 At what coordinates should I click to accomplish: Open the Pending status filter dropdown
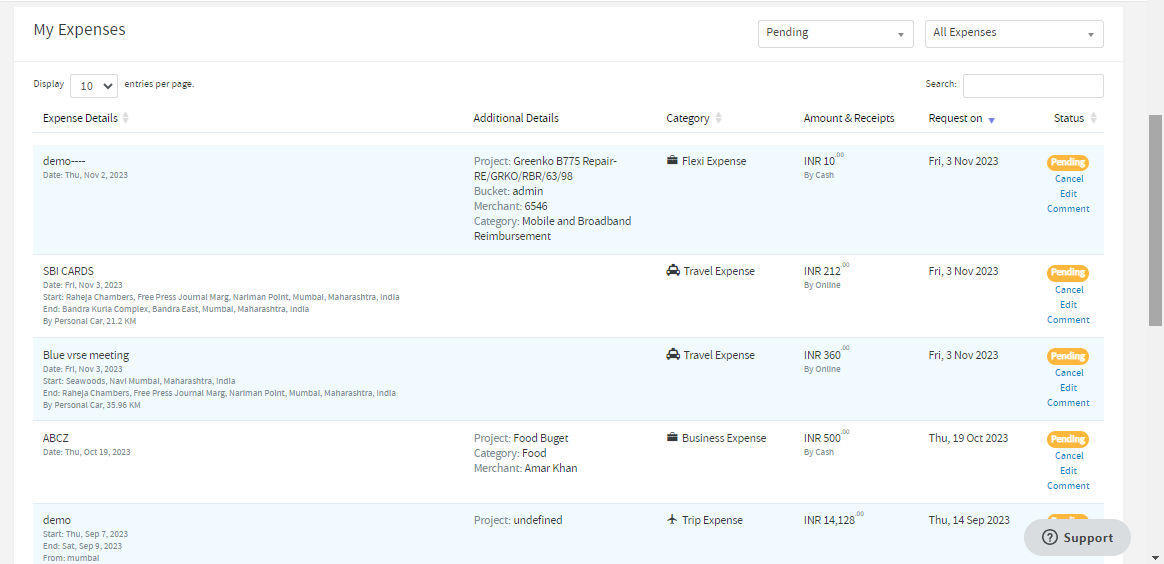coord(836,33)
